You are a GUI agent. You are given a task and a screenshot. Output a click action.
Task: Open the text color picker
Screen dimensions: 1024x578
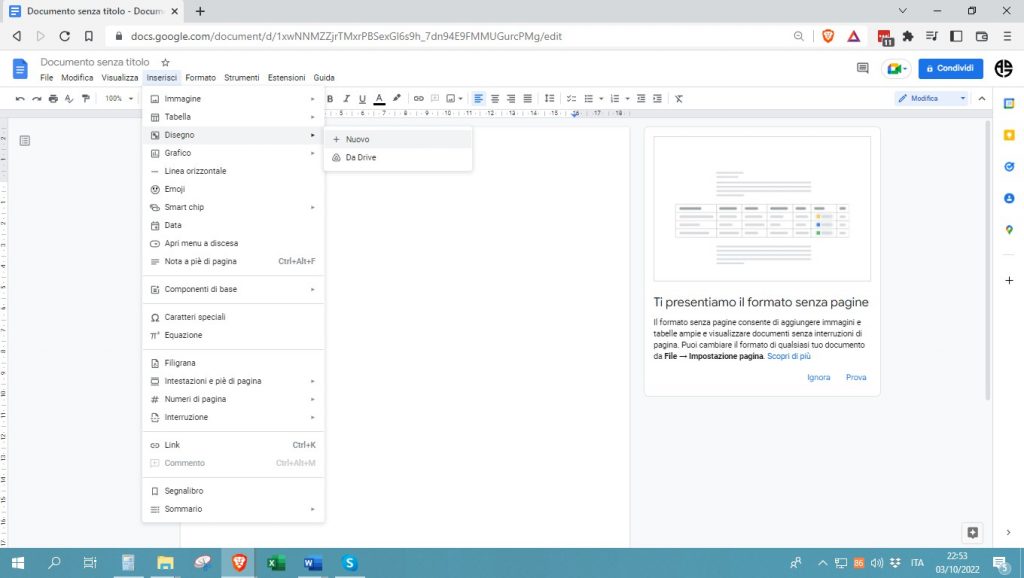pyautogui.click(x=379, y=99)
